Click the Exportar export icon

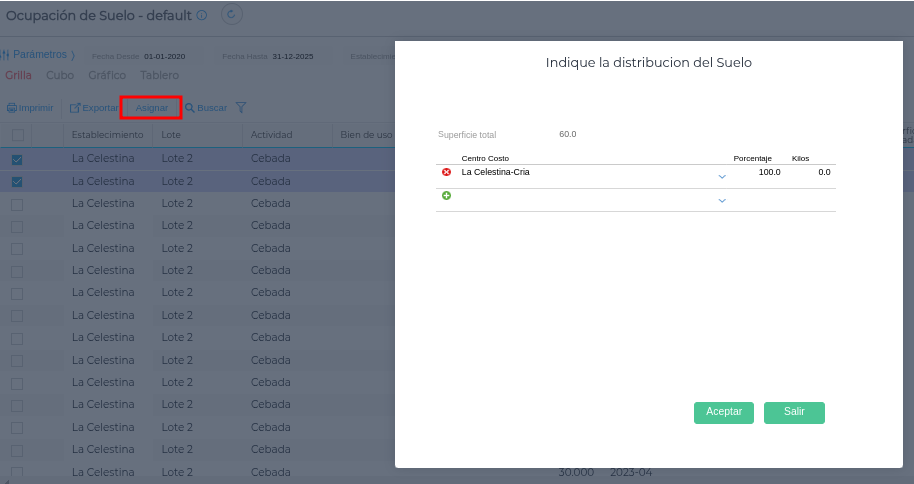[x=74, y=108]
